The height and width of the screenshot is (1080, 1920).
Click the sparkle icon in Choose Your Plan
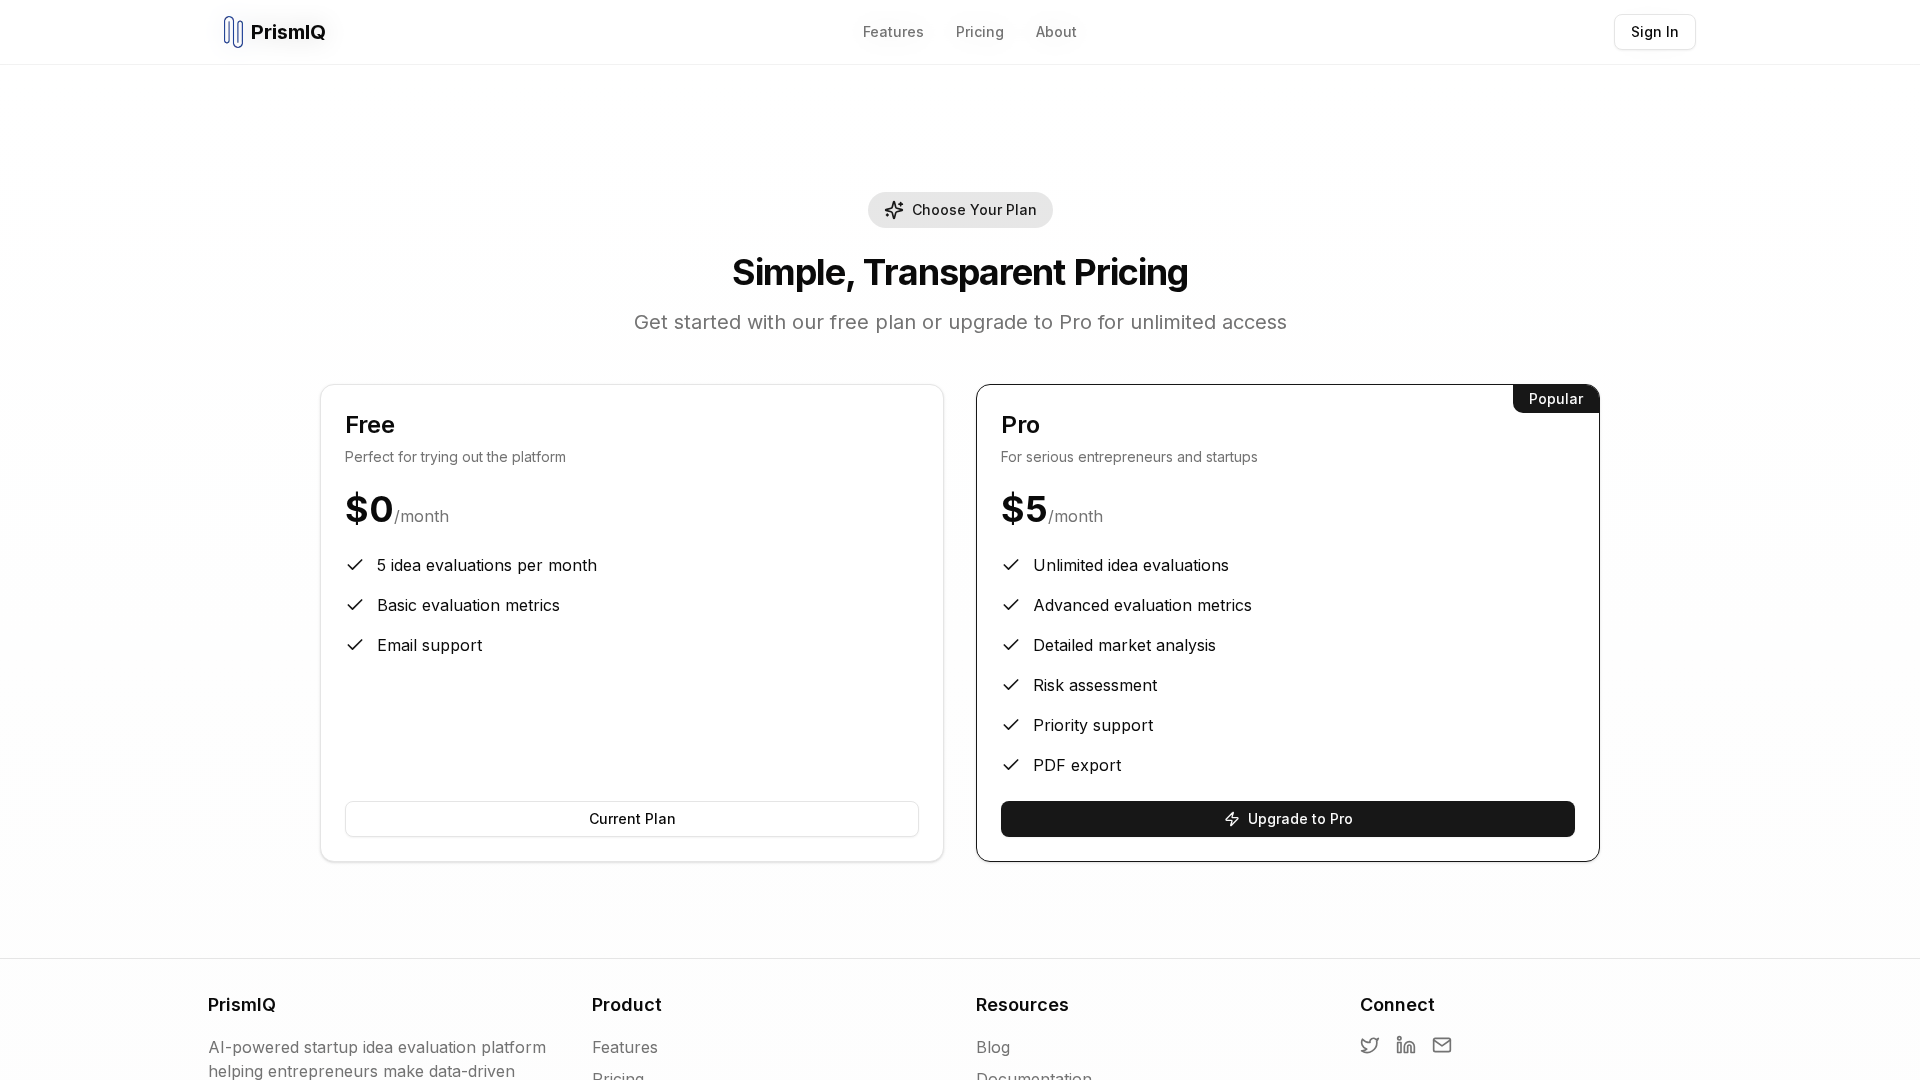point(893,210)
